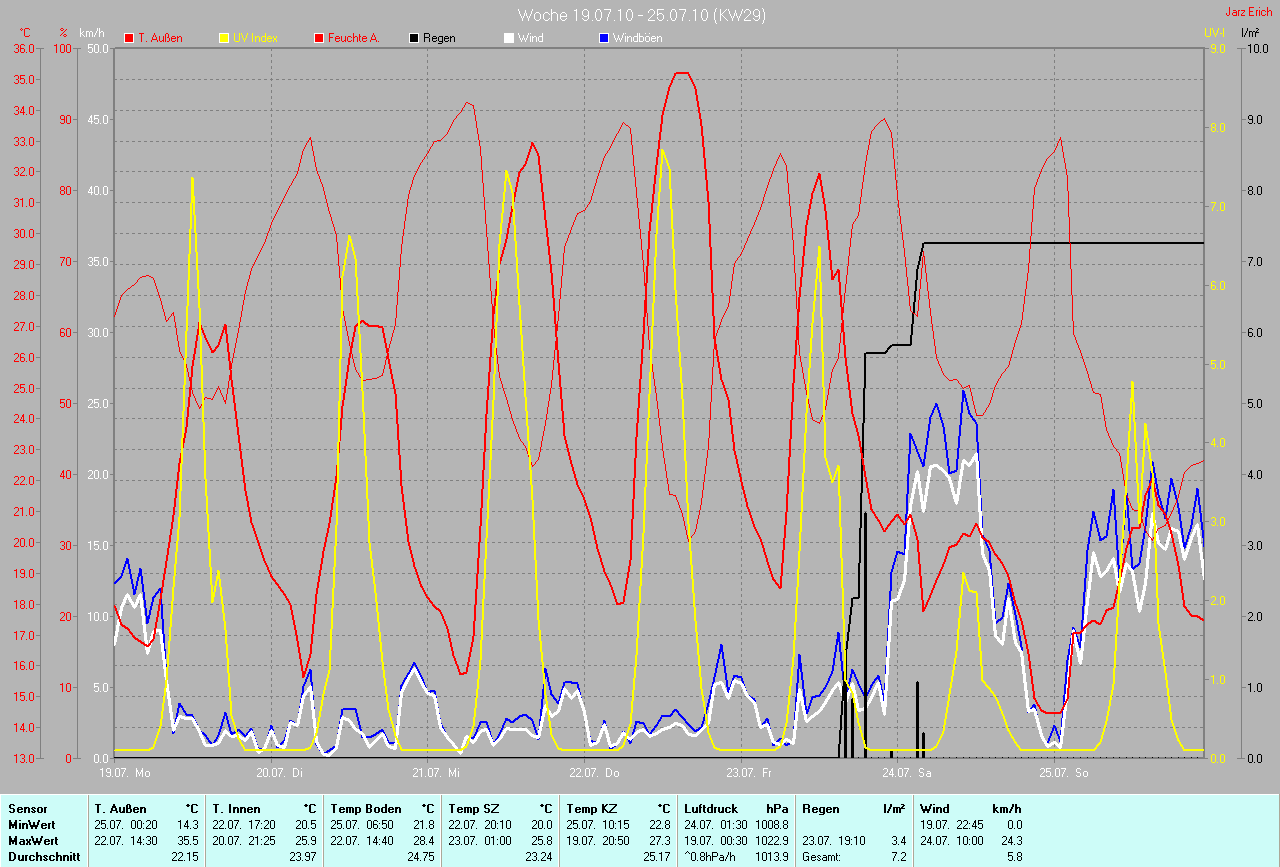Viewport: 1280px width, 867px height.
Task: Click the "24.07. Sa" date axis label
Action: point(906,773)
